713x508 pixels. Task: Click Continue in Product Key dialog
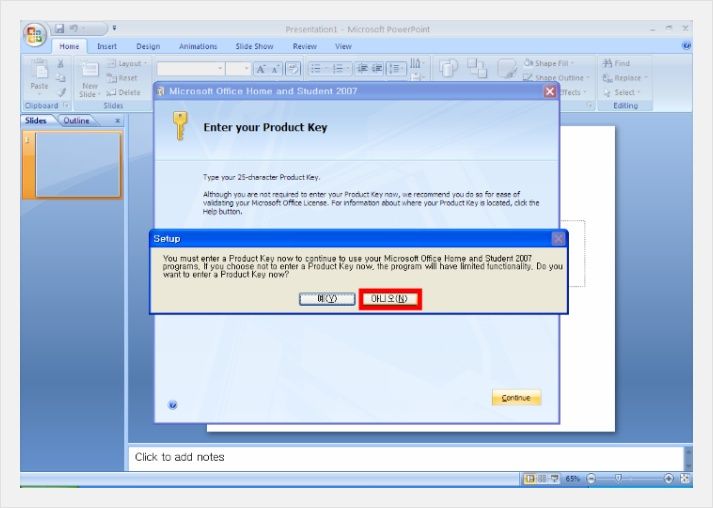coord(516,397)
